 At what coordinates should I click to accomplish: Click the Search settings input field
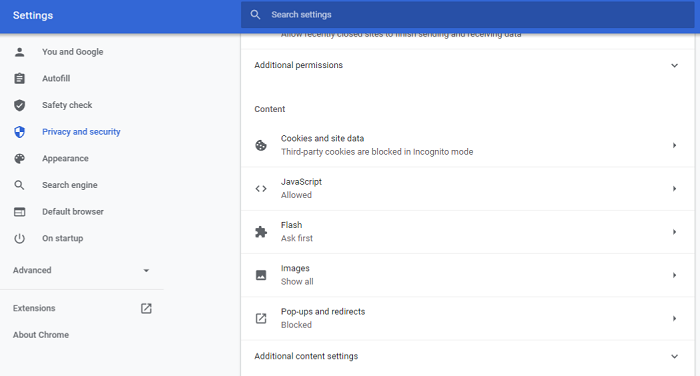click(x=468, y=15)
